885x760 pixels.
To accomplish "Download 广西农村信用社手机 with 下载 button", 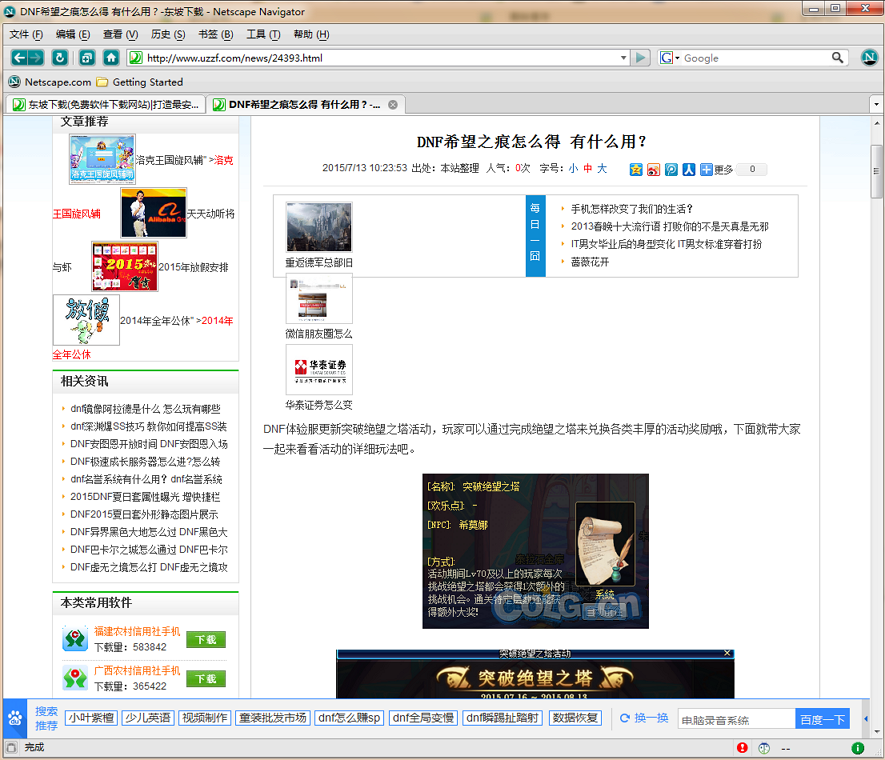I will click(x=206, y=679).
